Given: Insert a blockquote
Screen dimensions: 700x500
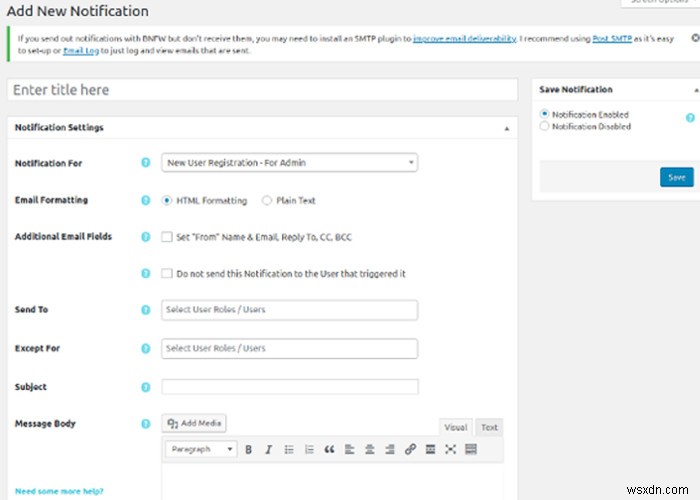Looking at the screenshot, I should pyautogui.click(x=329, y=450).
